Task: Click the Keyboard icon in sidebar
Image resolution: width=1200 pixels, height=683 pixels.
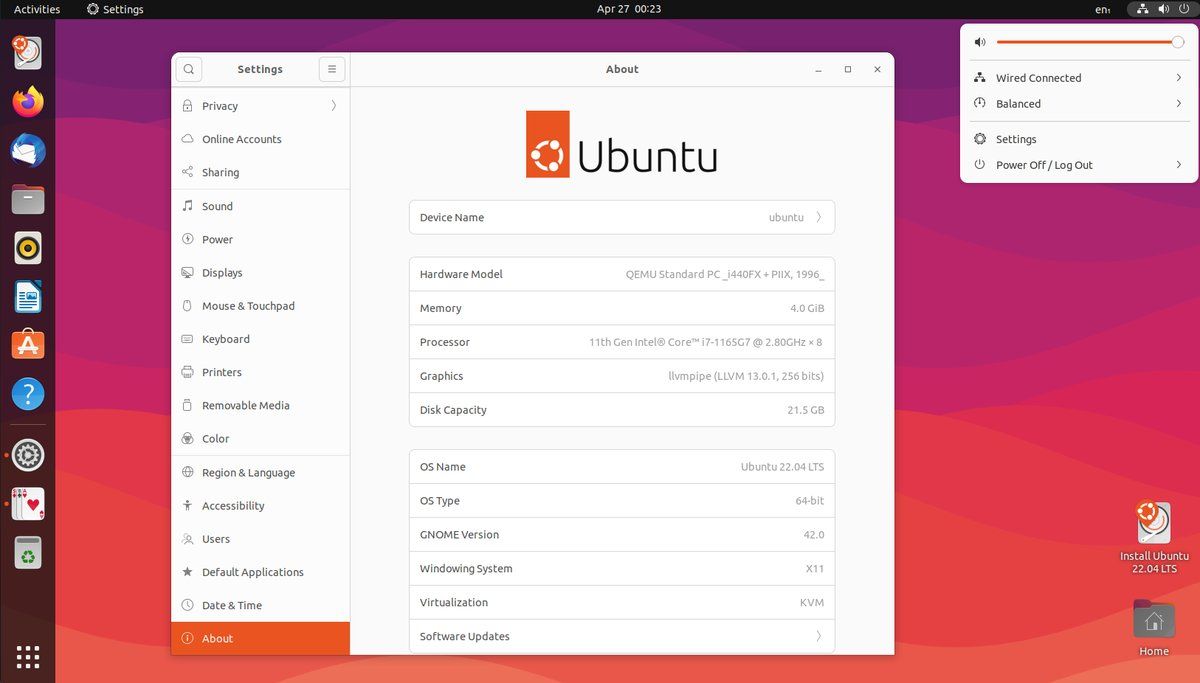Action: [x=187, y=339]
